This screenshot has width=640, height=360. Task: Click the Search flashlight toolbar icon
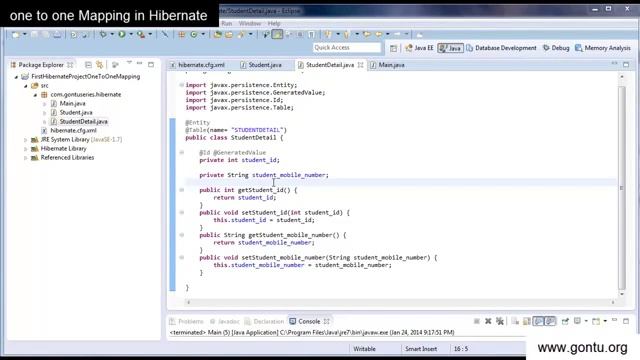point(241,35)
